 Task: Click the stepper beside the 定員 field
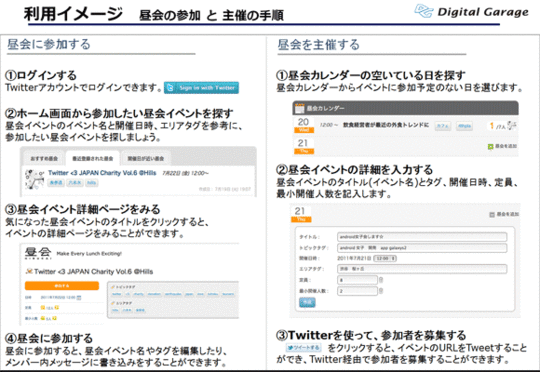tap(381, 280)
